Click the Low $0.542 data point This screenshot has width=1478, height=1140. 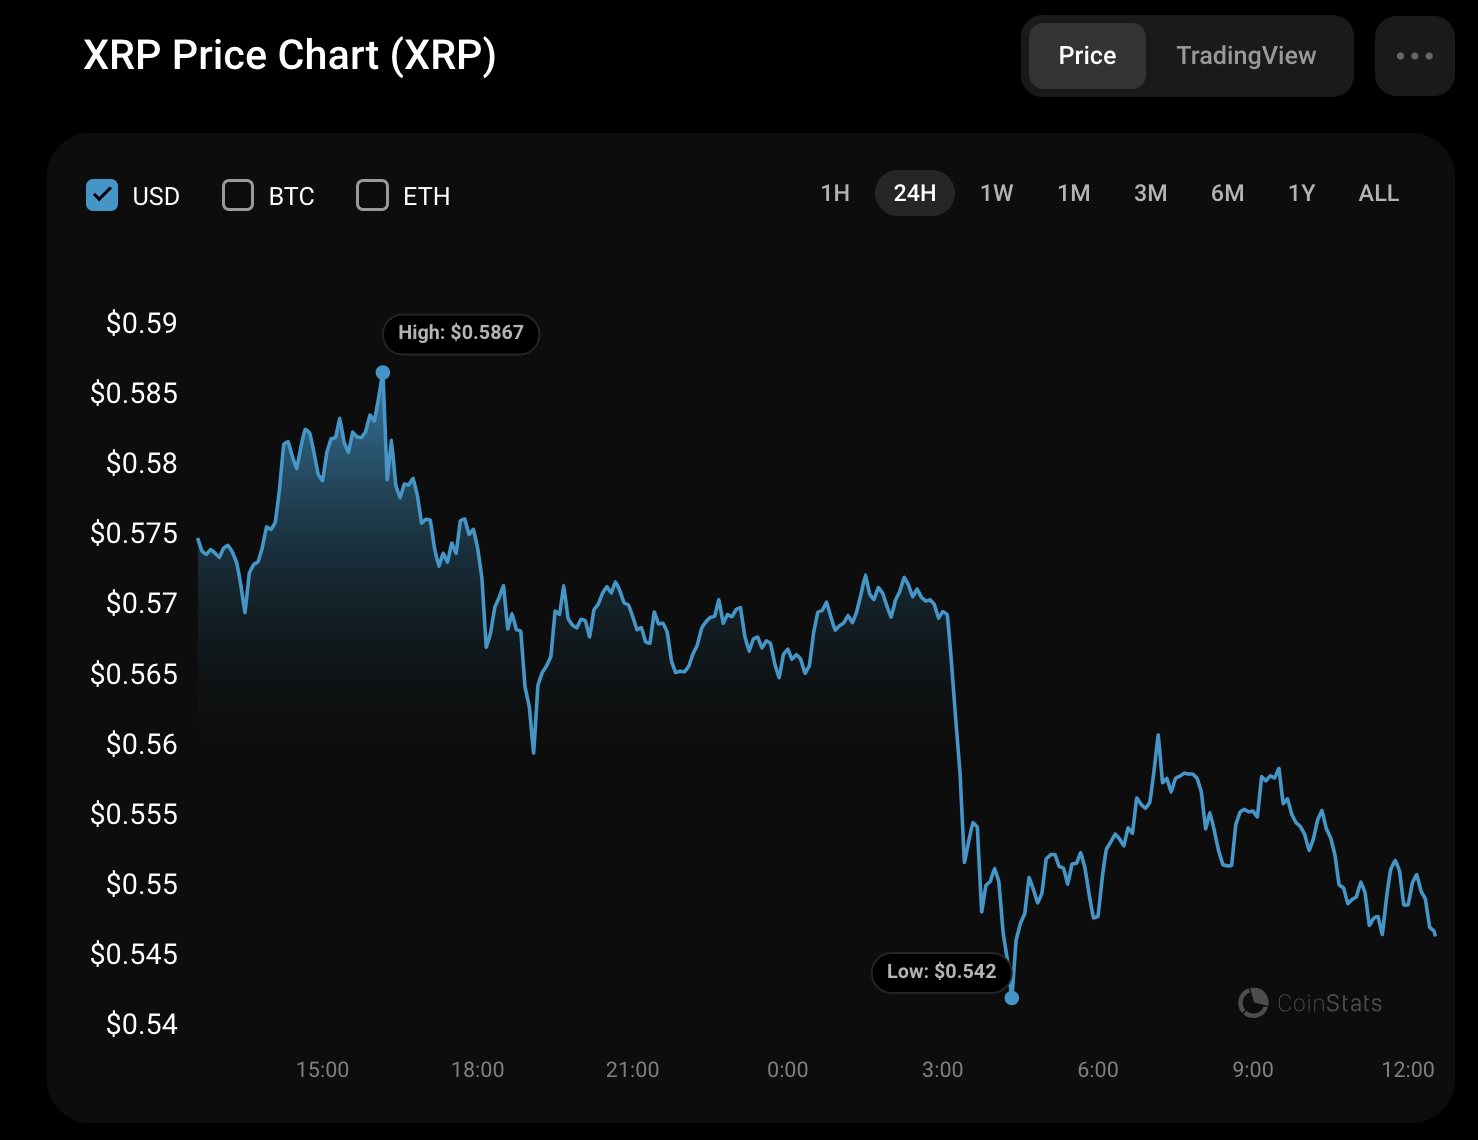tap(1012, 997)
